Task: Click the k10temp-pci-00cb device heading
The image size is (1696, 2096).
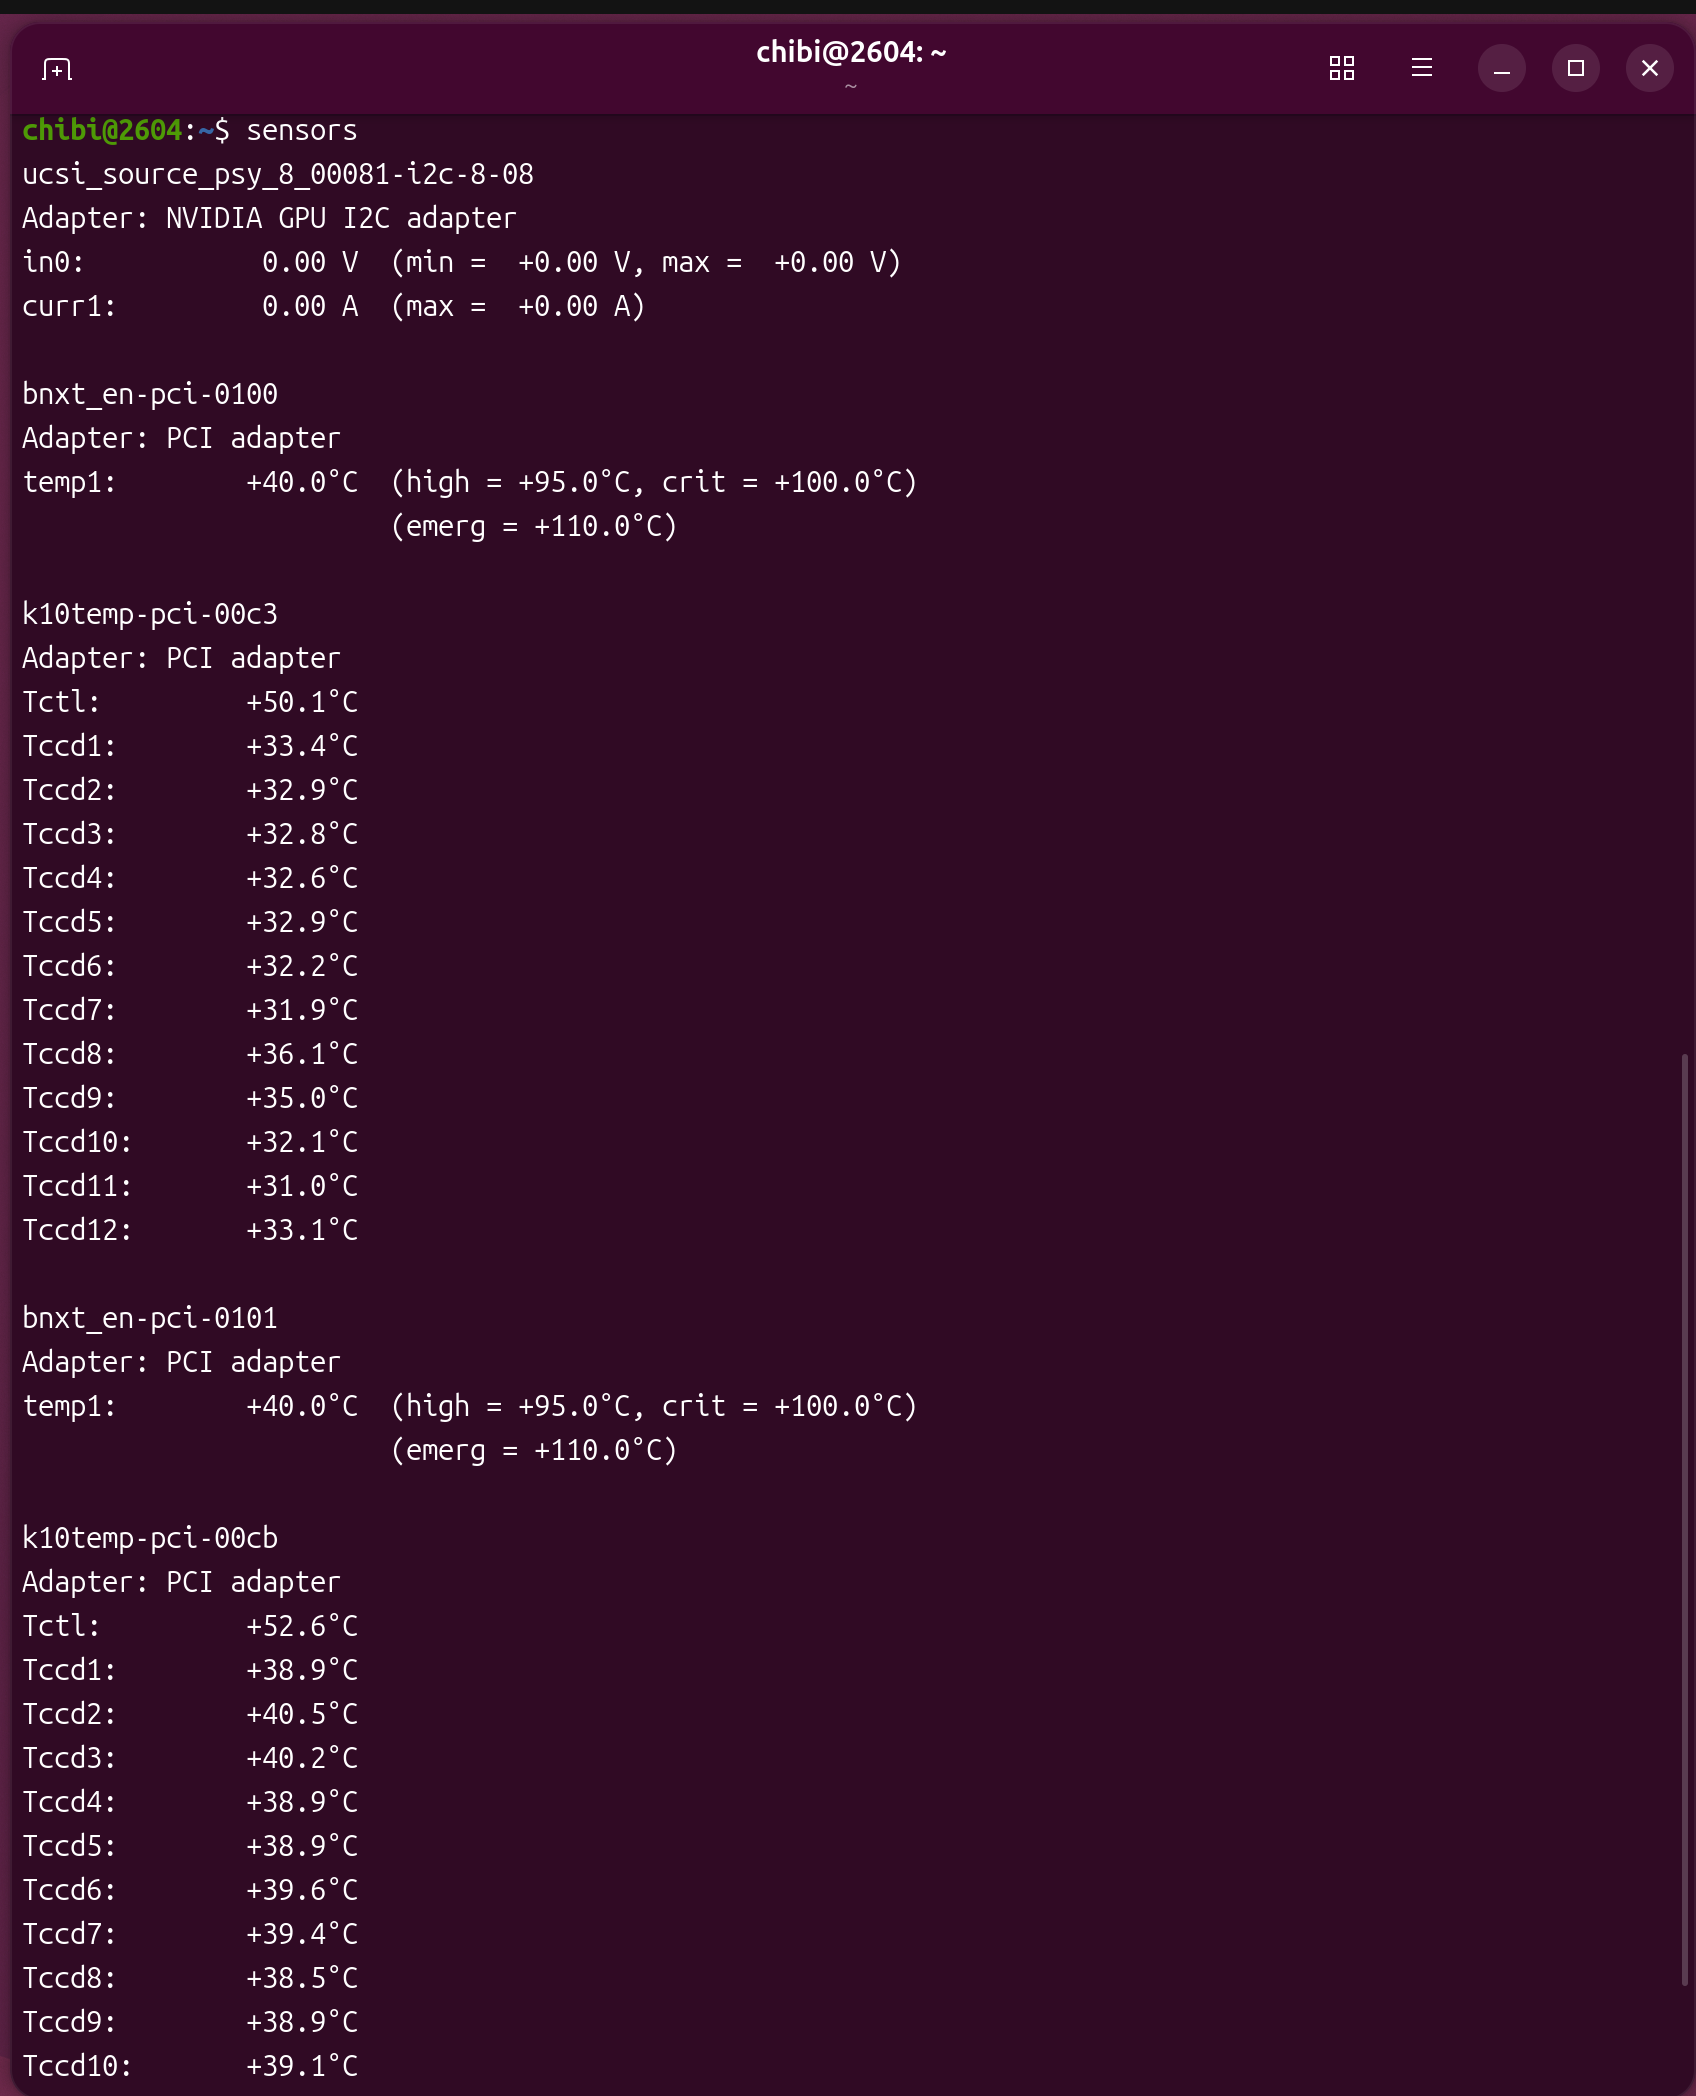Action: pos(150,1539)
